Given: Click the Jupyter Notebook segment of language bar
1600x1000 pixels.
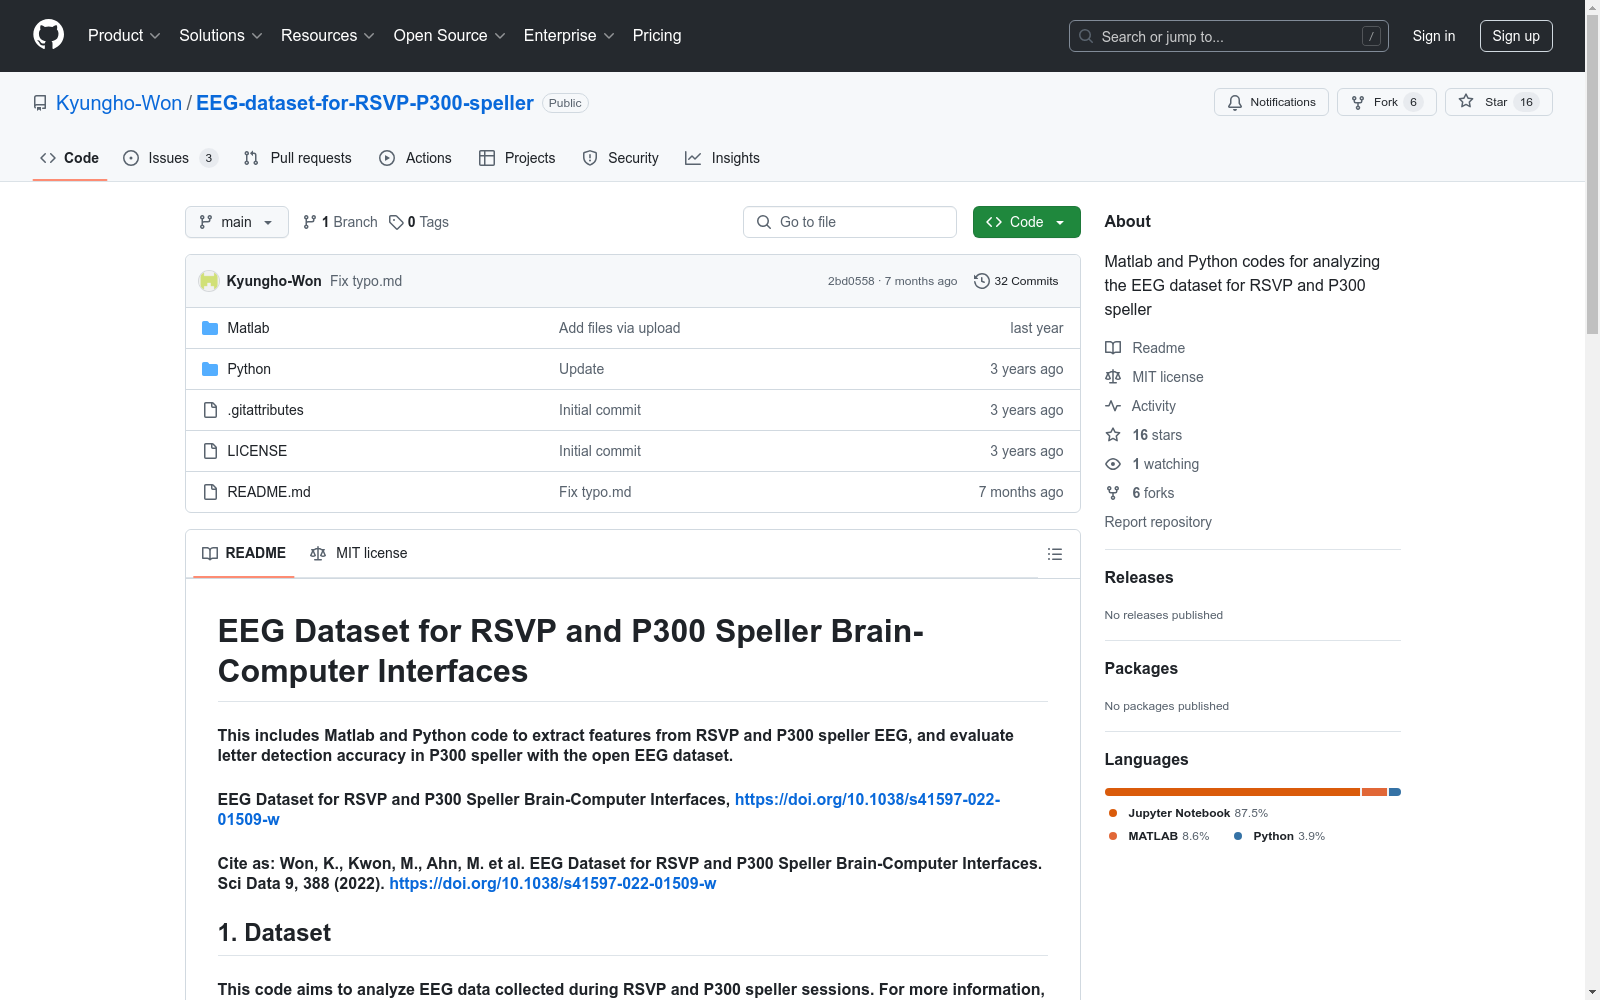Looking at the screenshot, I should 1232,792.
